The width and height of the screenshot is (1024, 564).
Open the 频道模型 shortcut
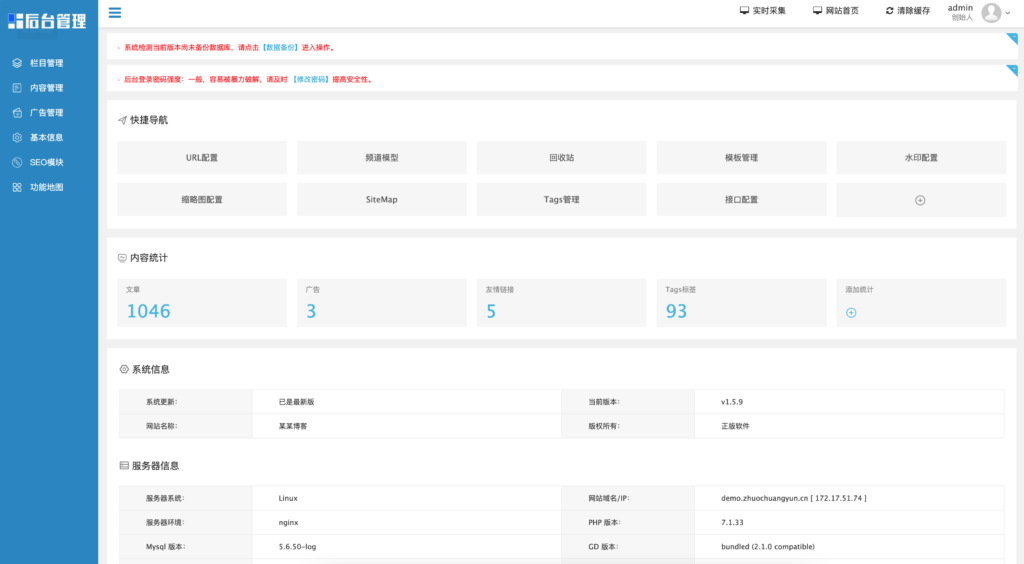[x=382, y=157]
